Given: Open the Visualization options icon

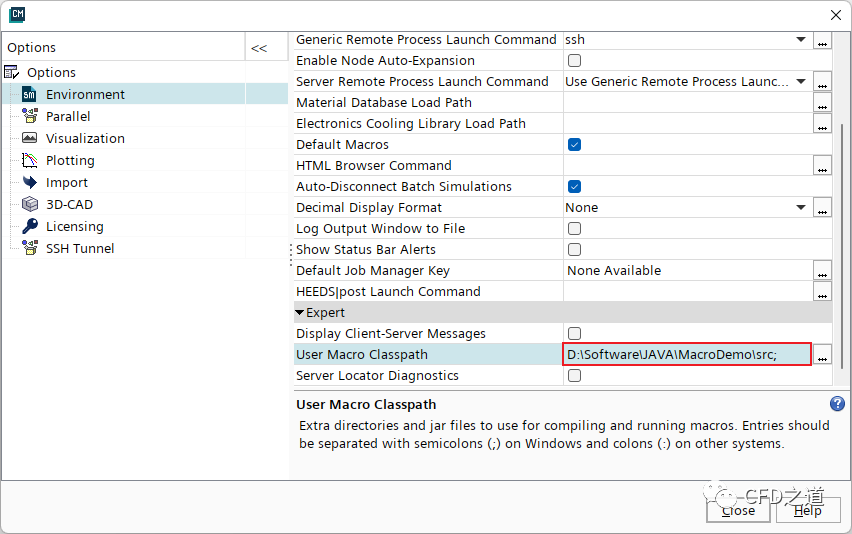Looking at the screenshot, I should [x=29, y=138].
